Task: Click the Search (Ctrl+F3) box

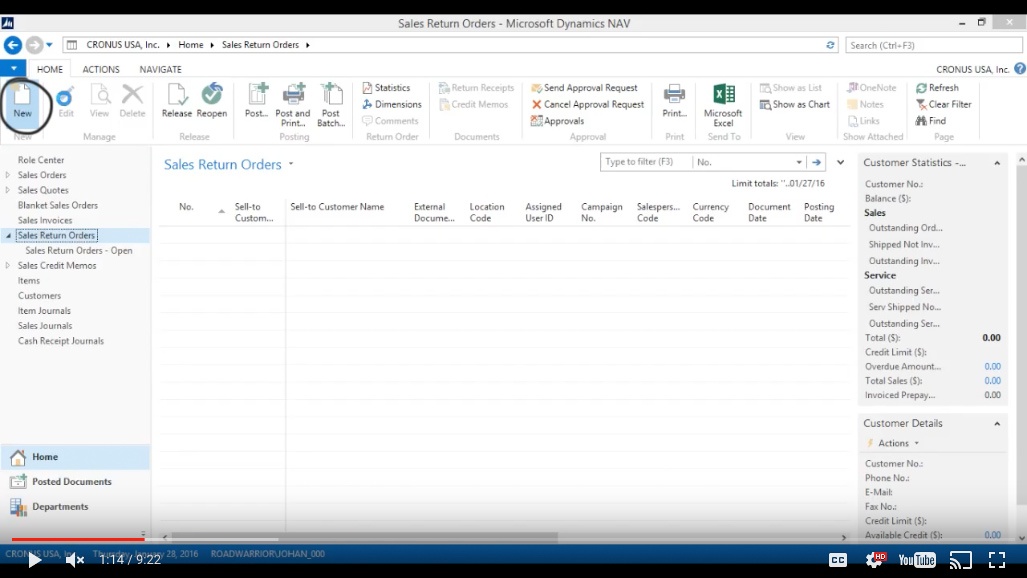Action: pos(933,45)
